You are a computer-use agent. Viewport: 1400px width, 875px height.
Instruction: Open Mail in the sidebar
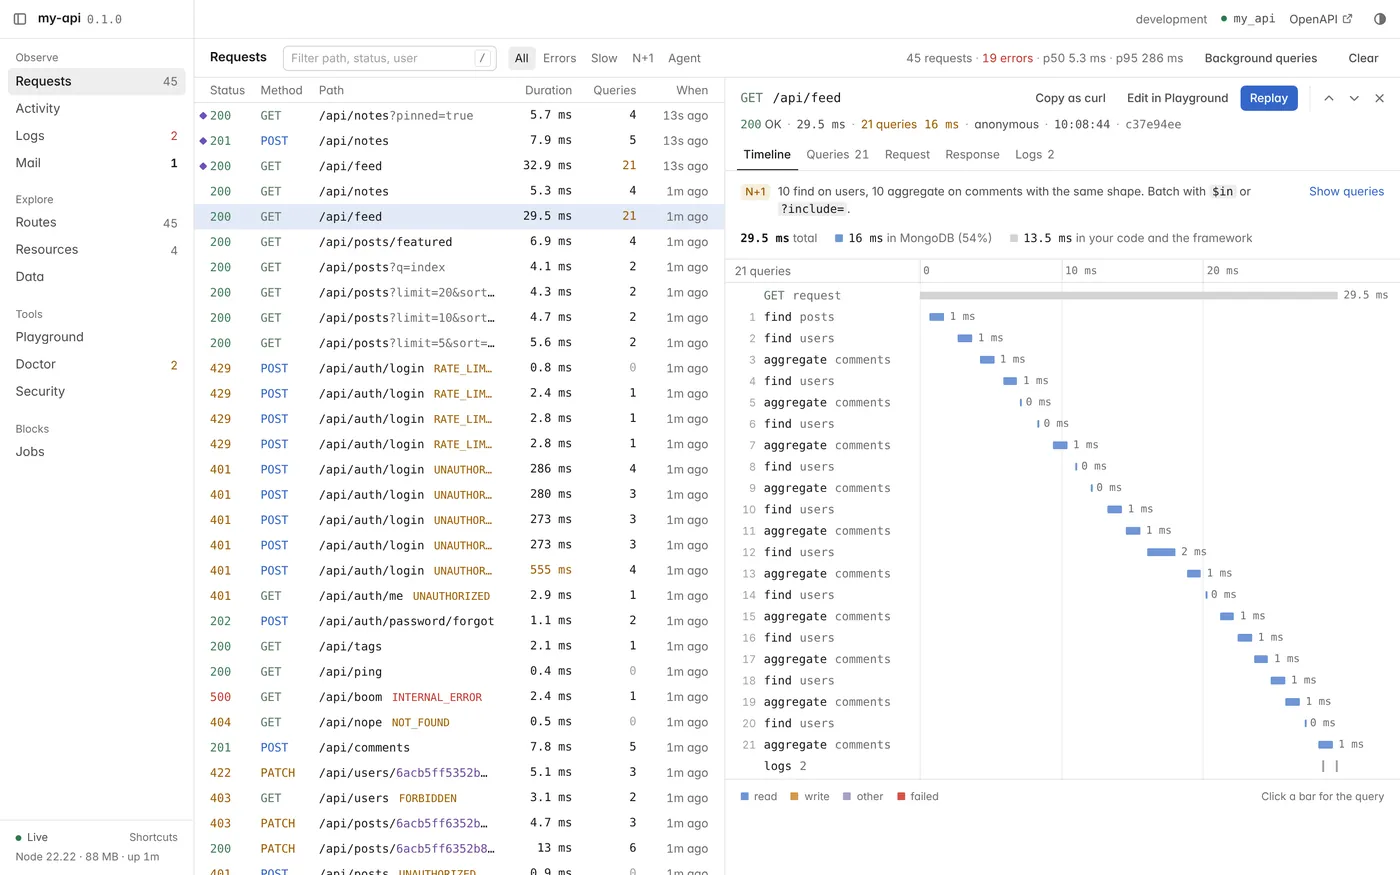pyautogui.click(x=97, y=162)
